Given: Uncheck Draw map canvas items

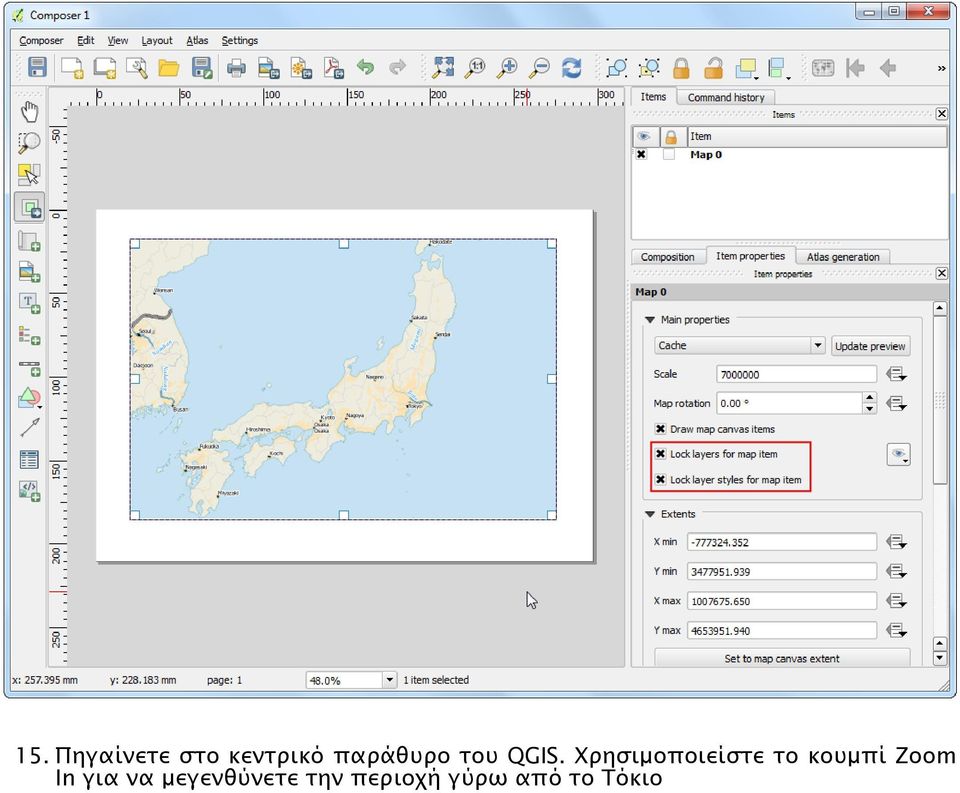Looking at the screenshot, I should coord(661,429).
